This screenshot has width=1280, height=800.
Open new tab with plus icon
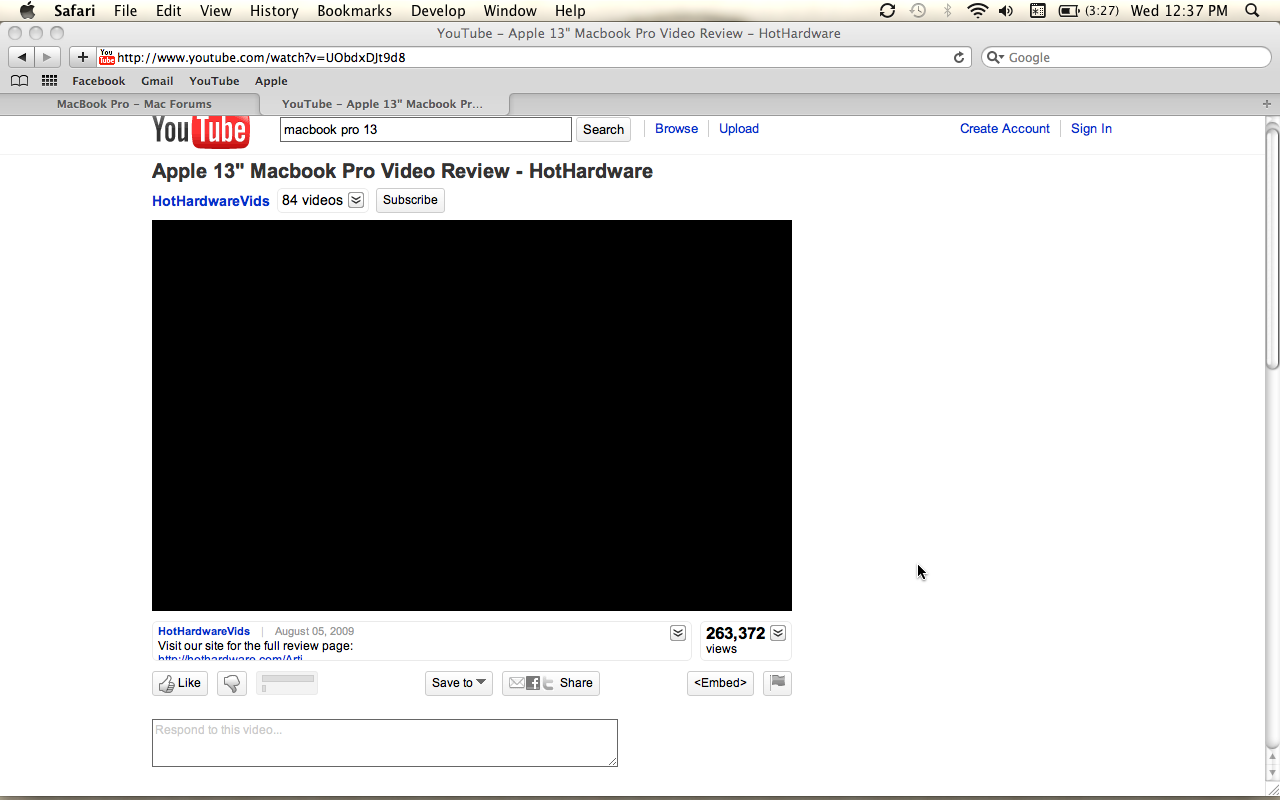tap(1266, 103)
